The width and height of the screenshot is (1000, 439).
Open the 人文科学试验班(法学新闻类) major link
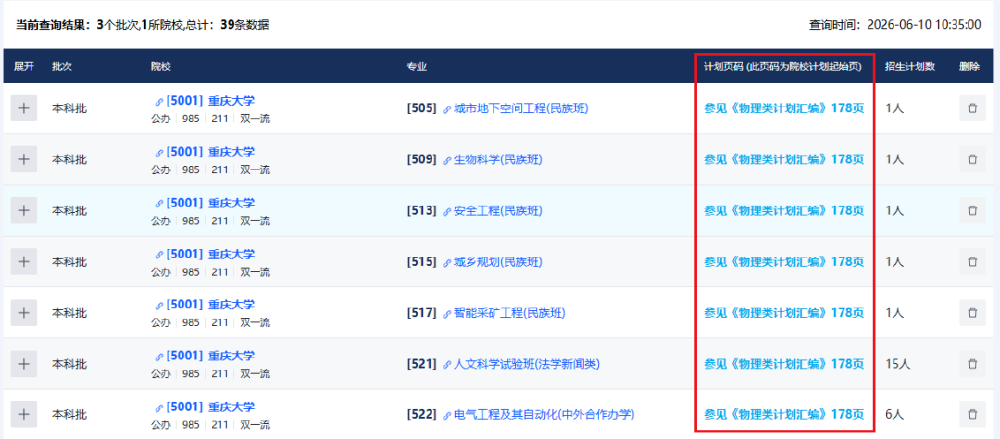pyautogui.click(x=522, y=364)
